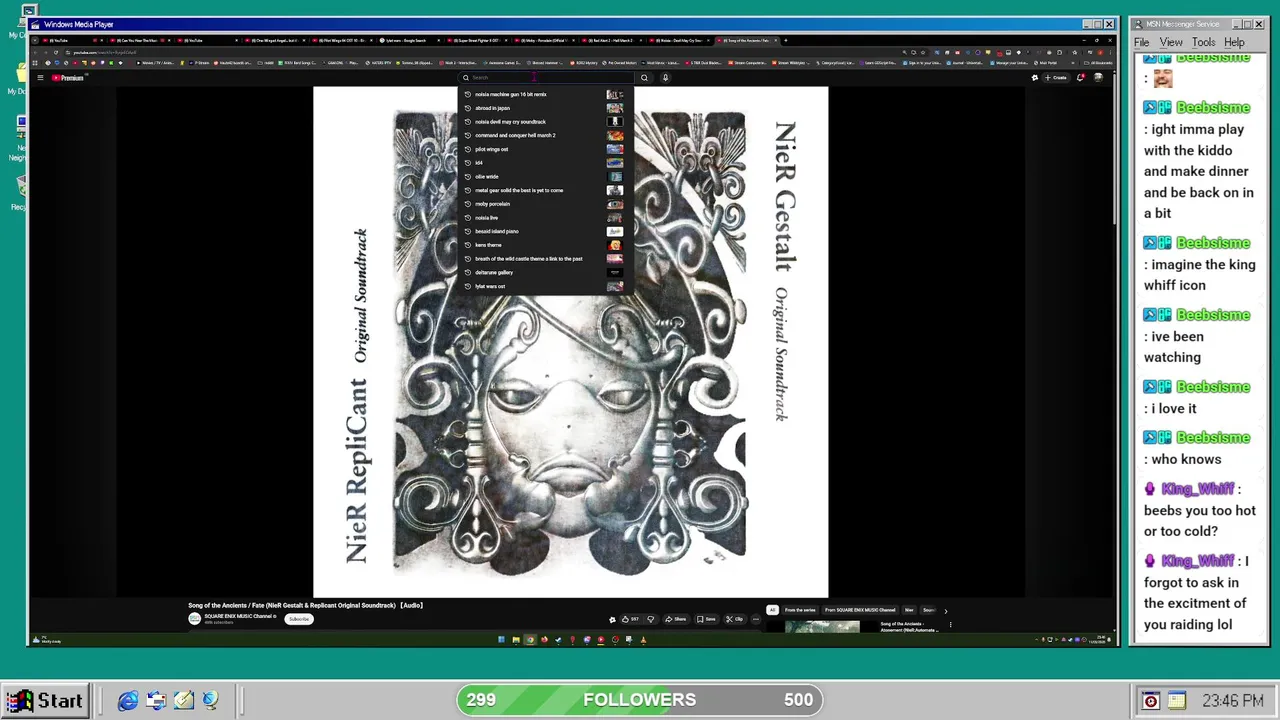Click history clock icon beside 'pilot wings ost'
Image resolution: width=1280 pixels, height=720 pixels.
tap(467, 149)
